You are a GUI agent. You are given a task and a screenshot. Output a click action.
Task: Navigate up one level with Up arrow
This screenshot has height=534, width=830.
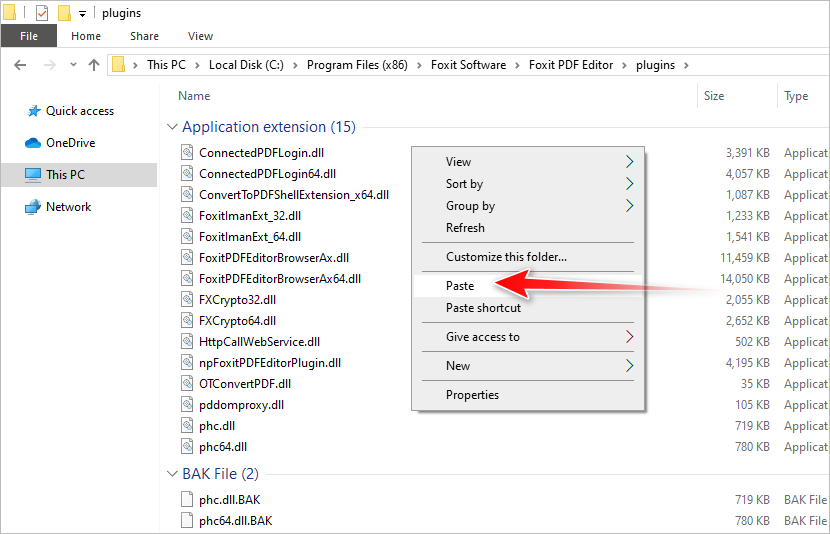click(x=94, y=65)
